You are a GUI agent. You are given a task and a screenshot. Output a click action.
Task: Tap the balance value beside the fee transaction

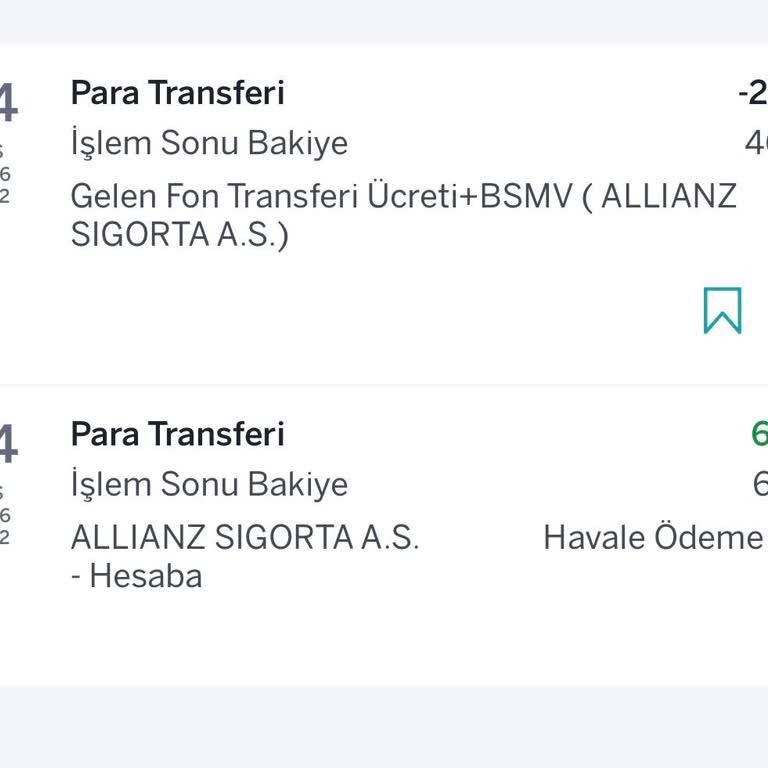point(756,144)
